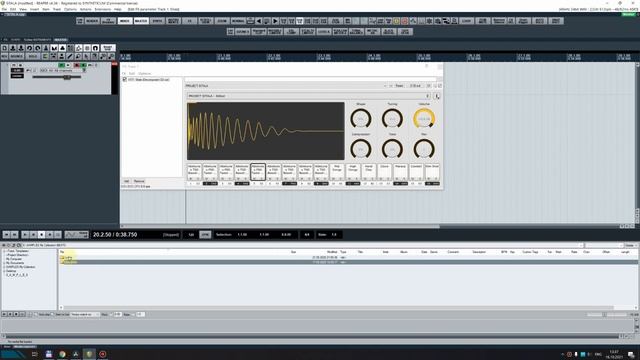Click the left-arrow icon in top toolbar
This screenshot has height=360, width=640.
click(x=259, y=21)
